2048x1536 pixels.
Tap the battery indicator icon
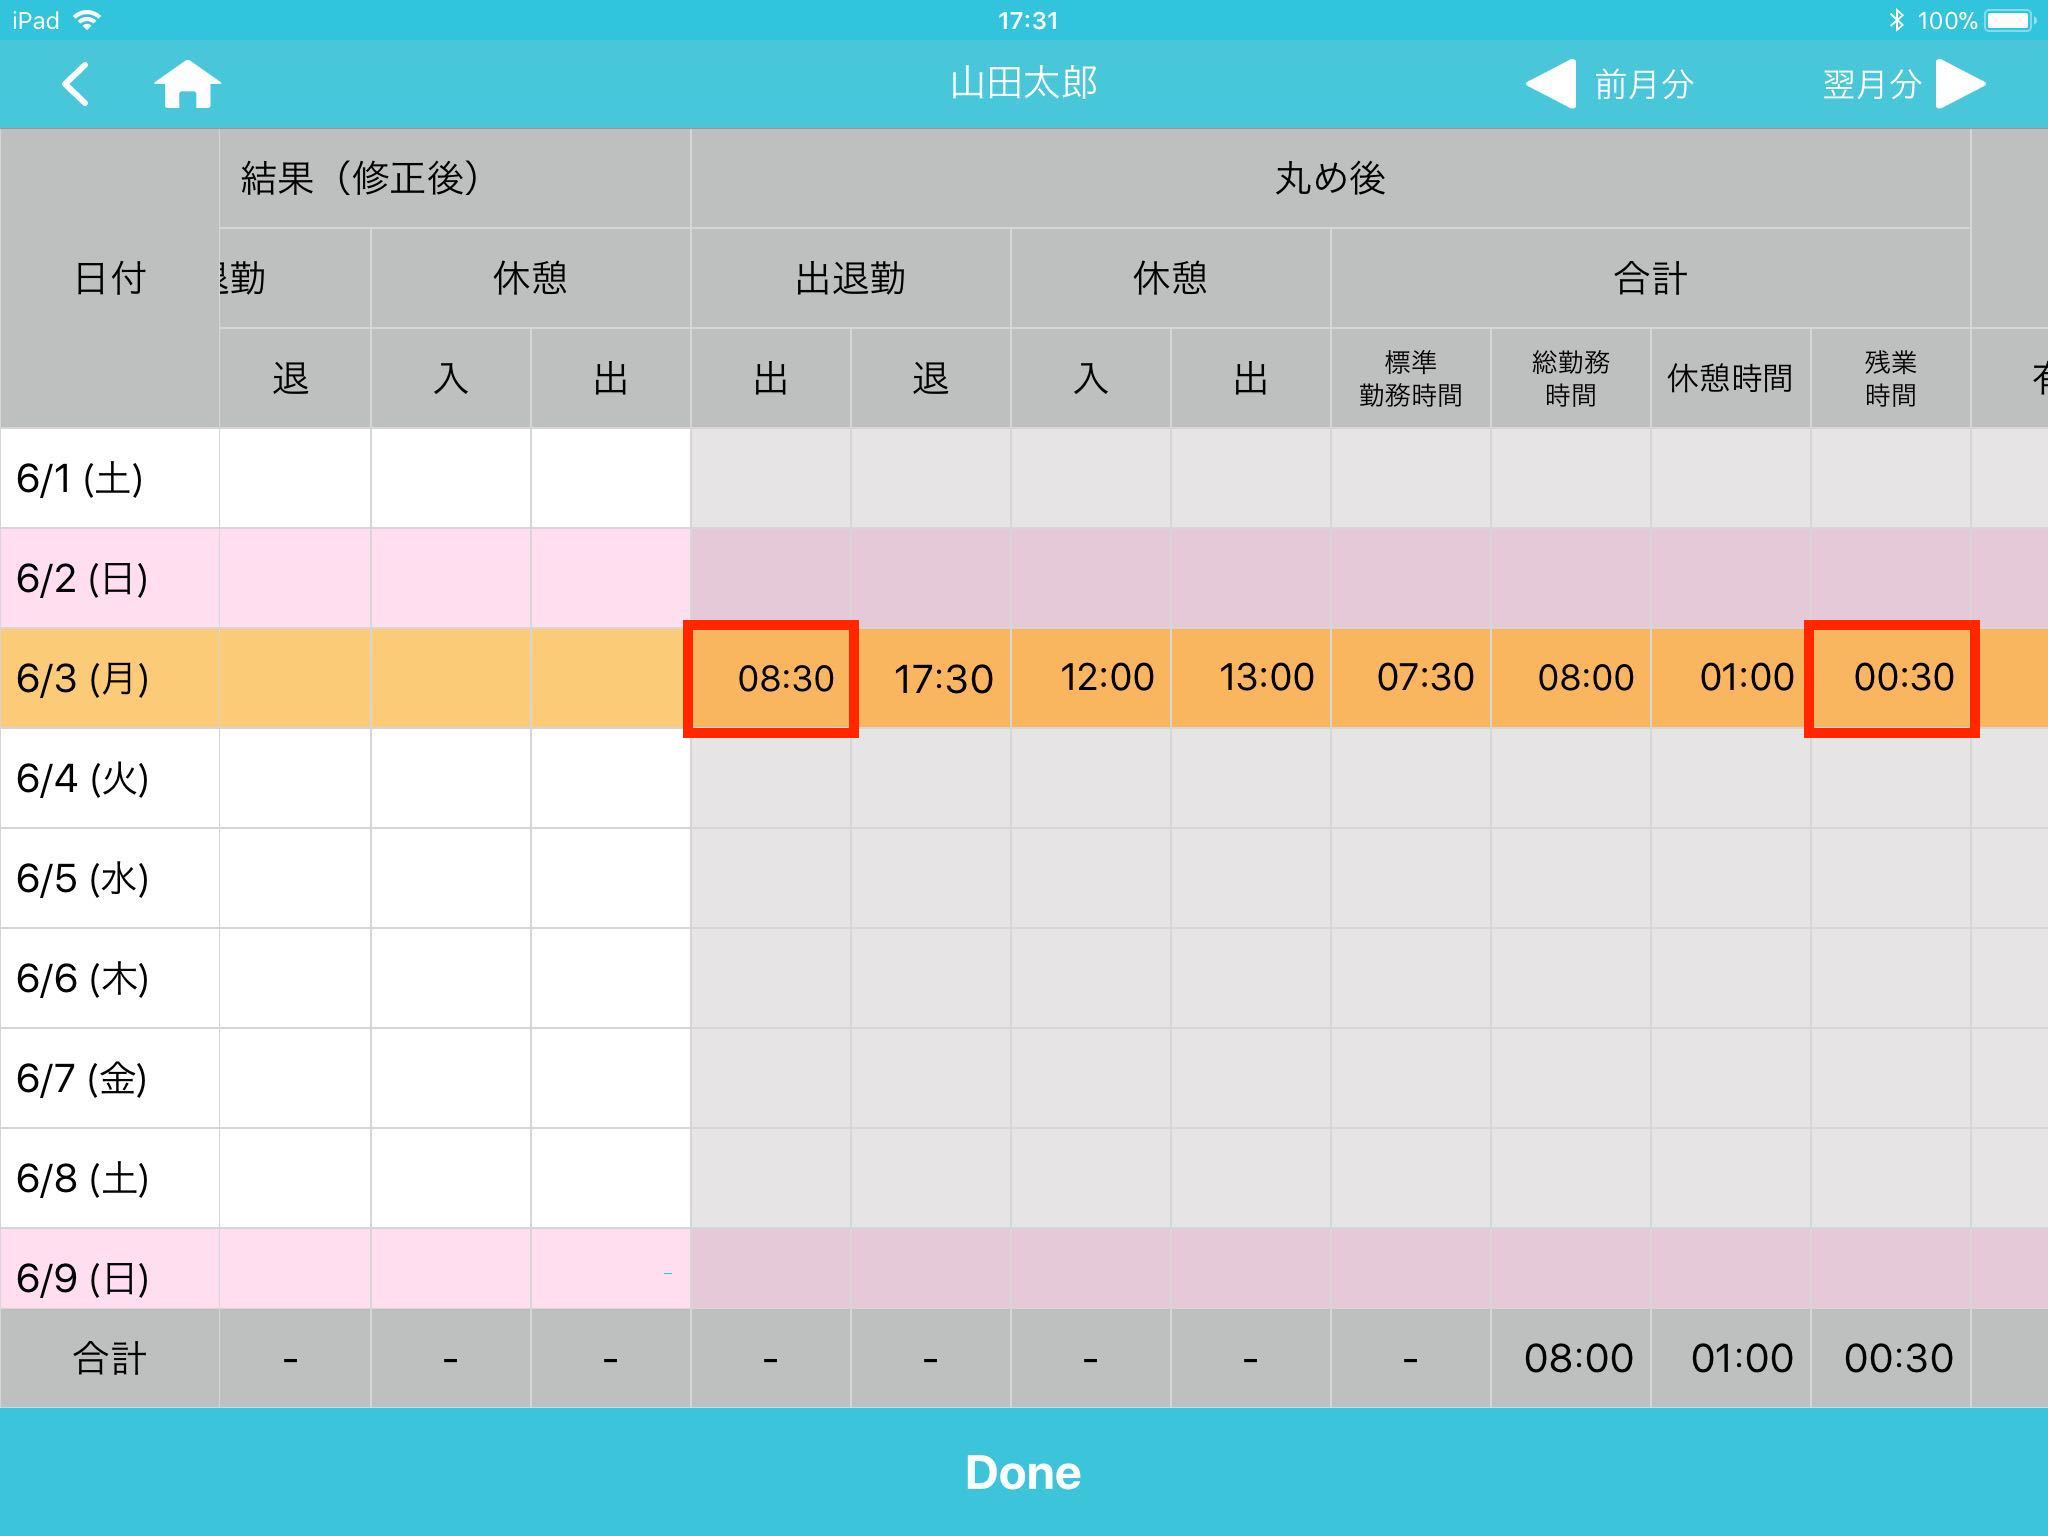2010,20
